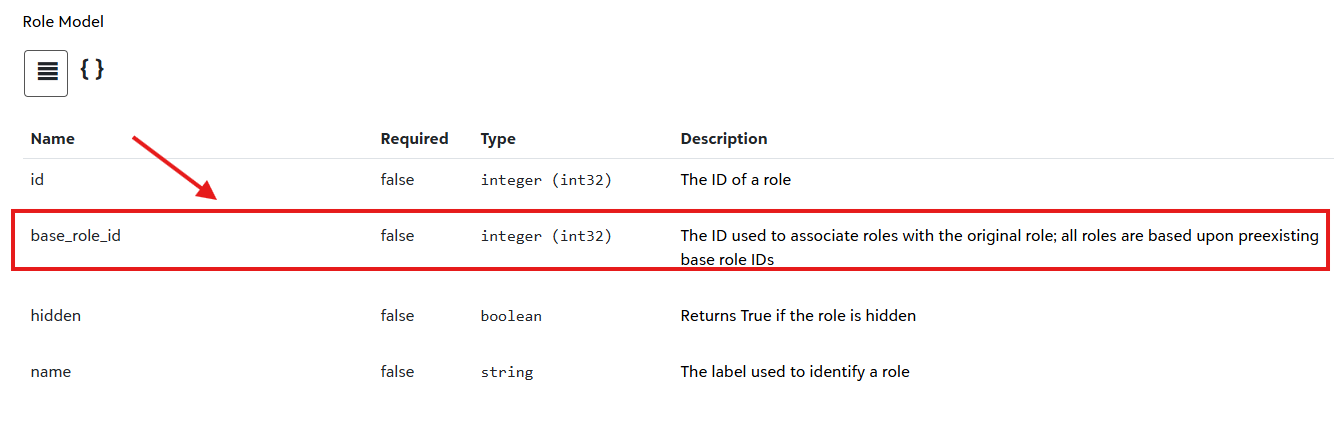
Task: Click the string type for name
Action: 507,372
